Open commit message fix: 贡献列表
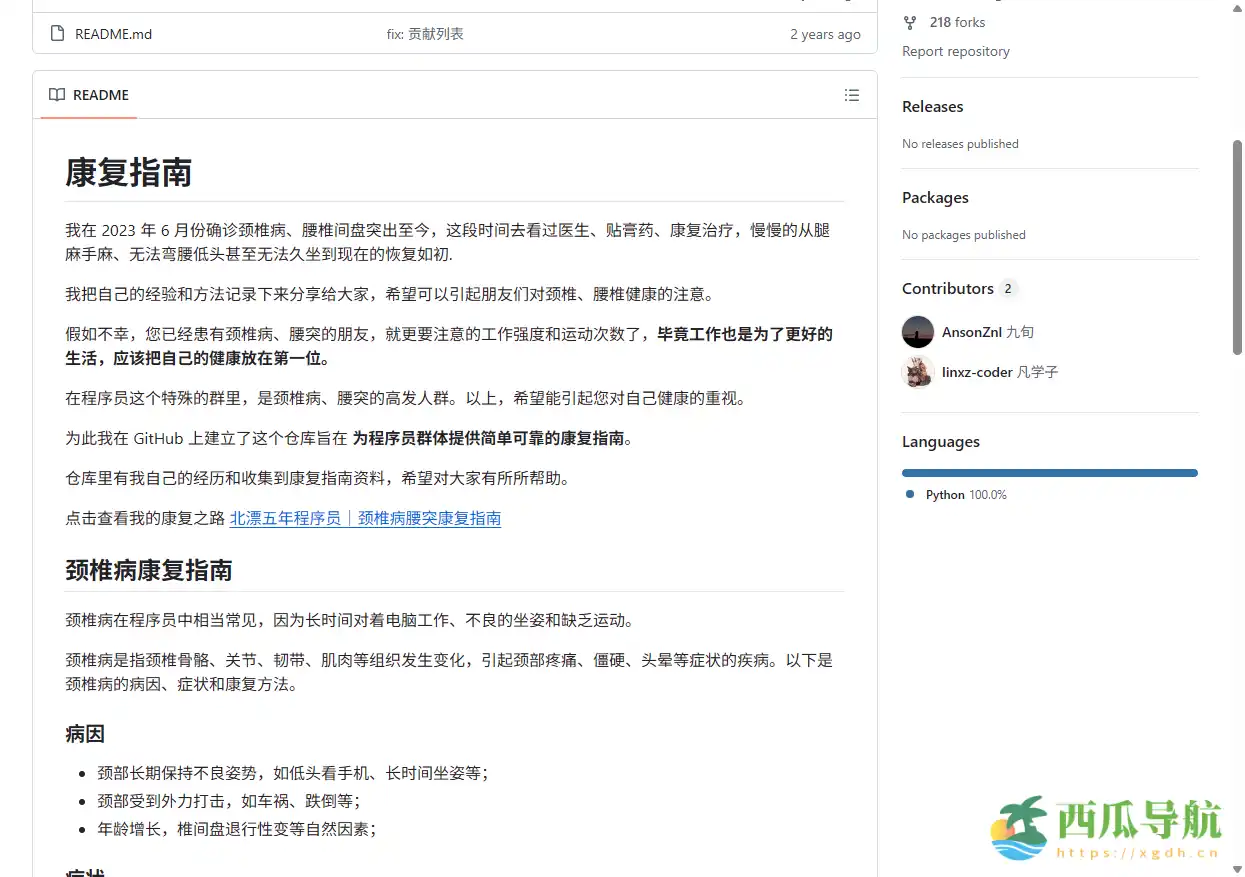The height and width of the screenshot is (877, 1245). click(x=425, y=33)
